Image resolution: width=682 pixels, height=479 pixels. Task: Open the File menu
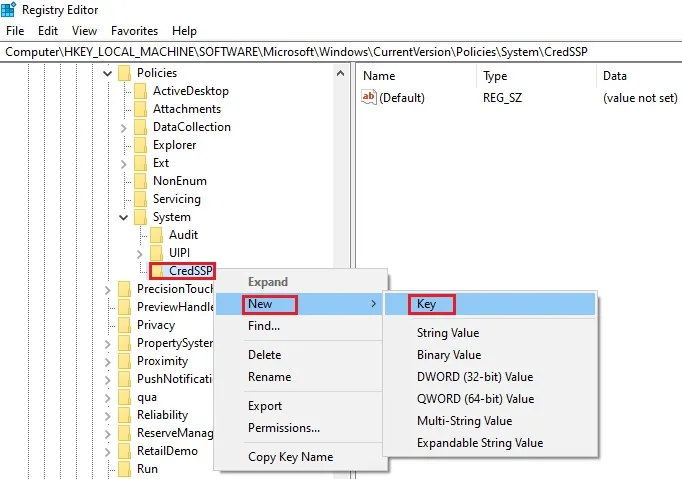pyautogui.click(x=15, y=31)
